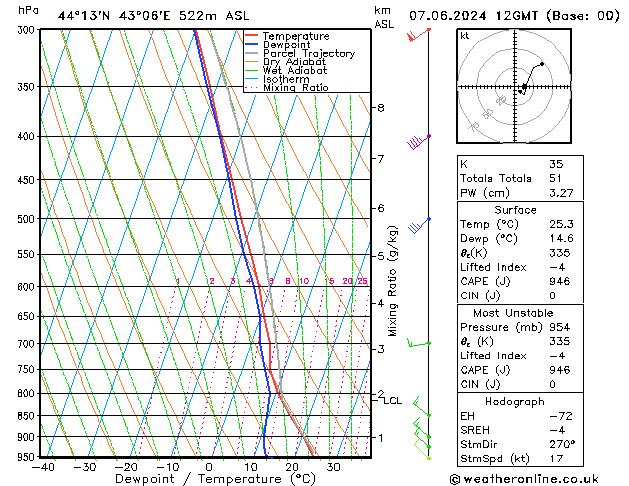Screen dimensions: 629x486
Task: Click the 500 hPa pressure axis label
Action: pyautogui.click(x=27, y=219)
